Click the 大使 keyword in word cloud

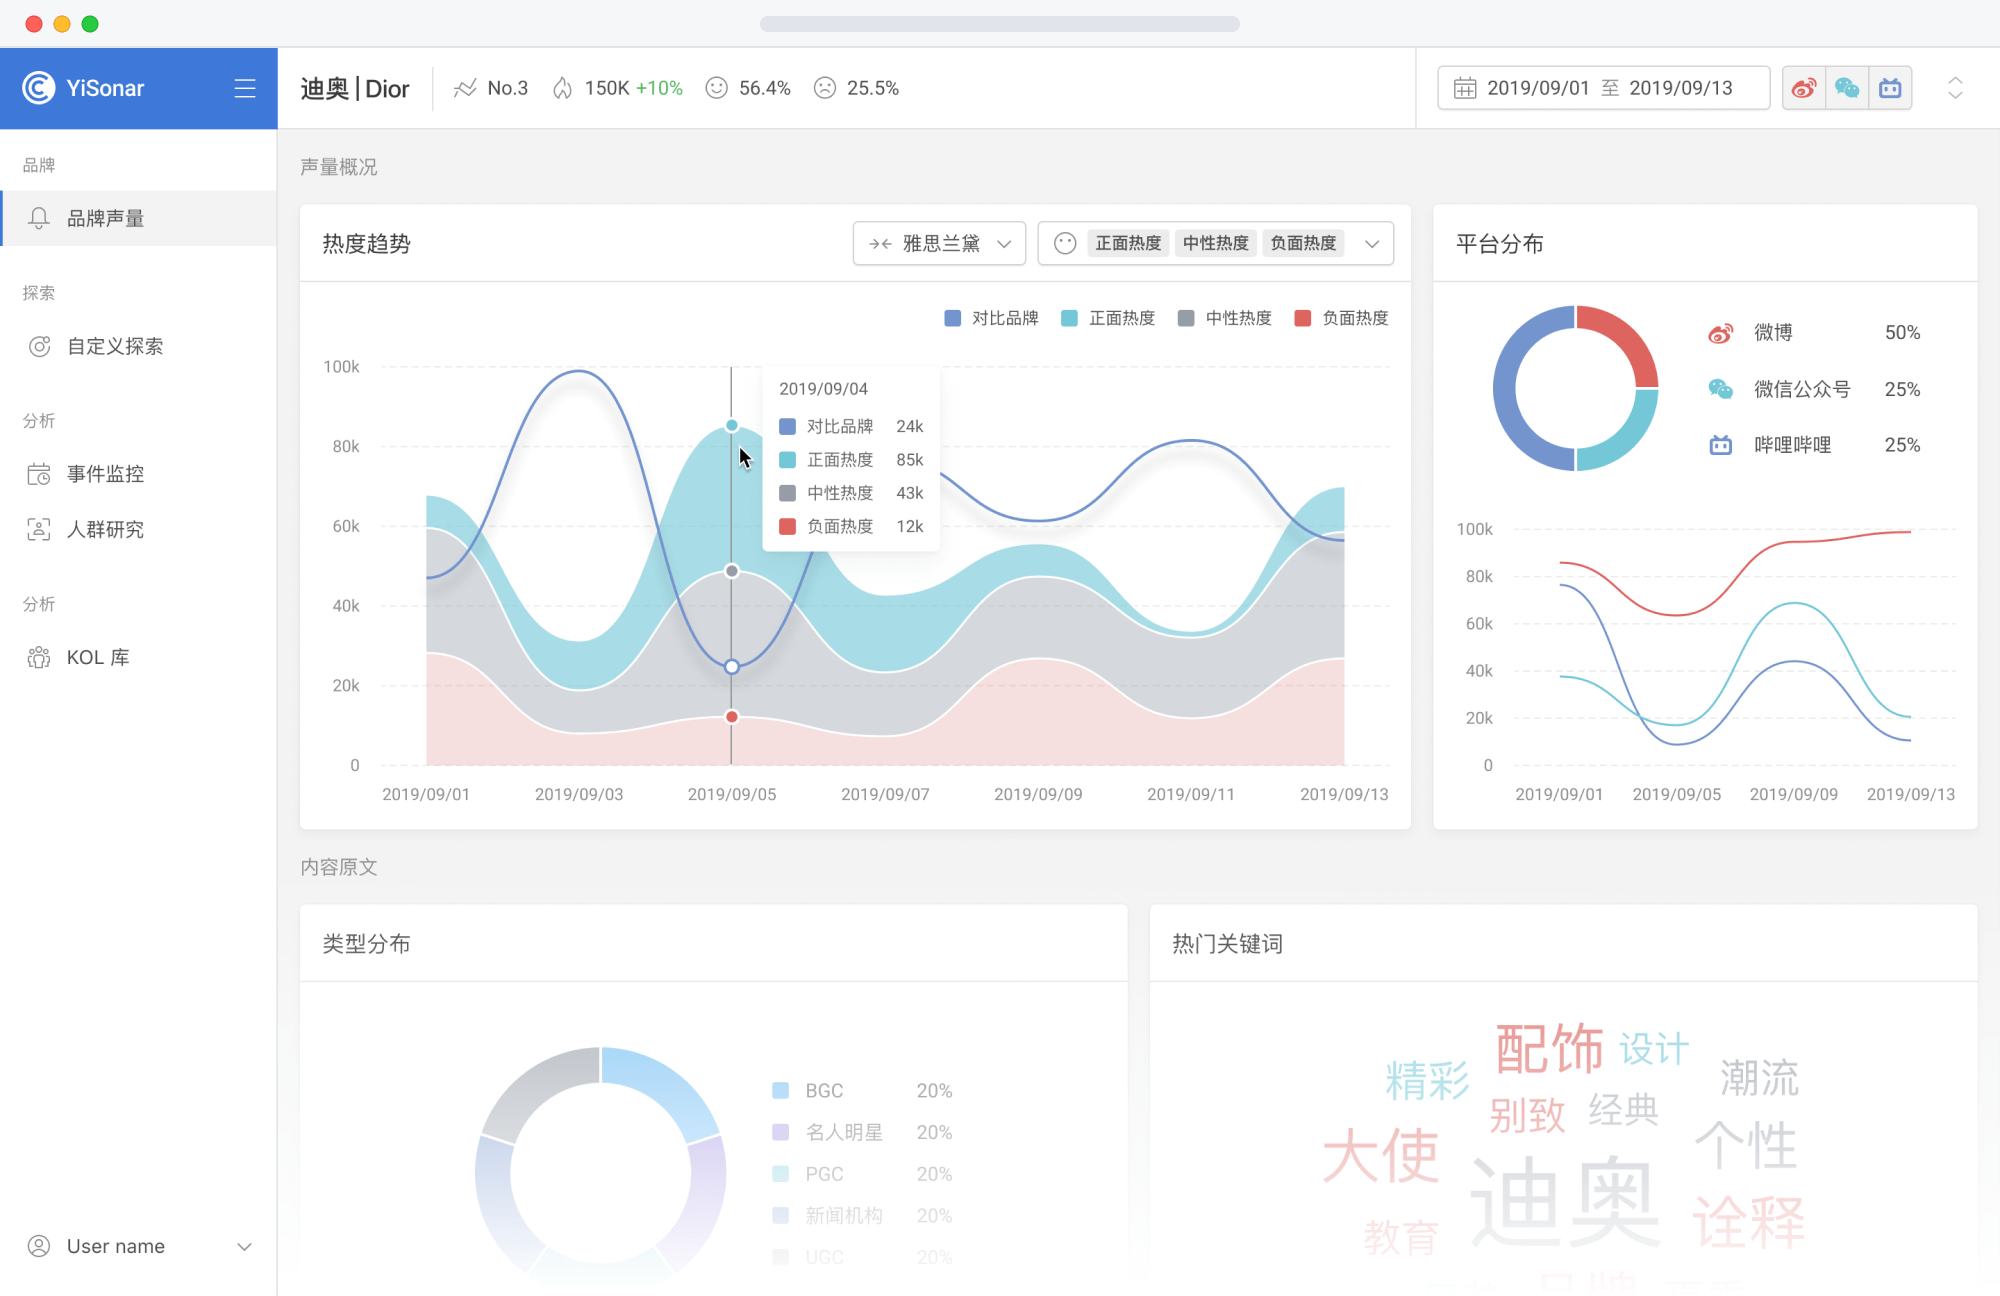pos(1381,1155)
